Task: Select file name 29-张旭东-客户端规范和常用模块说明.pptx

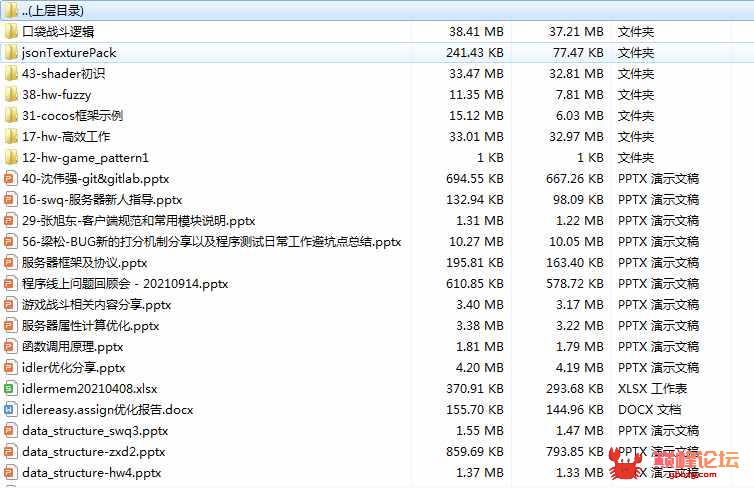Action: pyautogui.click(x=138, y=221)
